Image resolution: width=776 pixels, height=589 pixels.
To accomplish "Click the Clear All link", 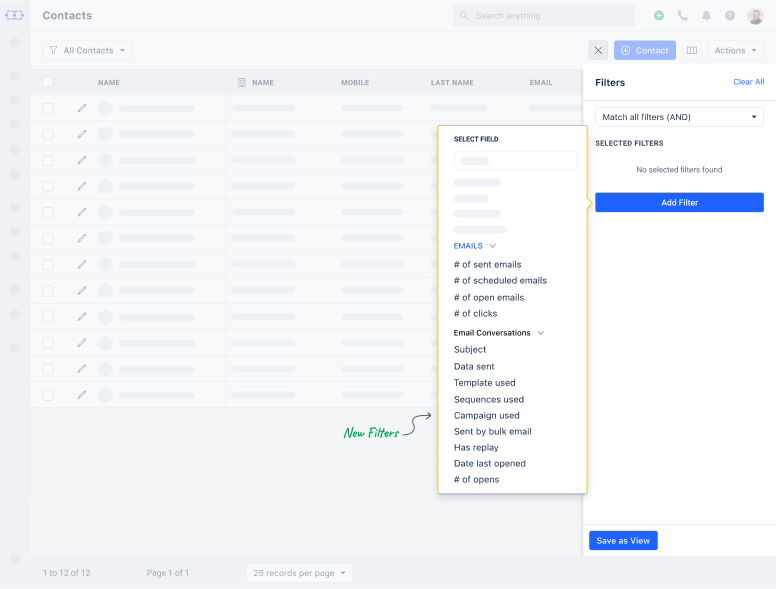I will pyautogui.click(x=748, y=82).
